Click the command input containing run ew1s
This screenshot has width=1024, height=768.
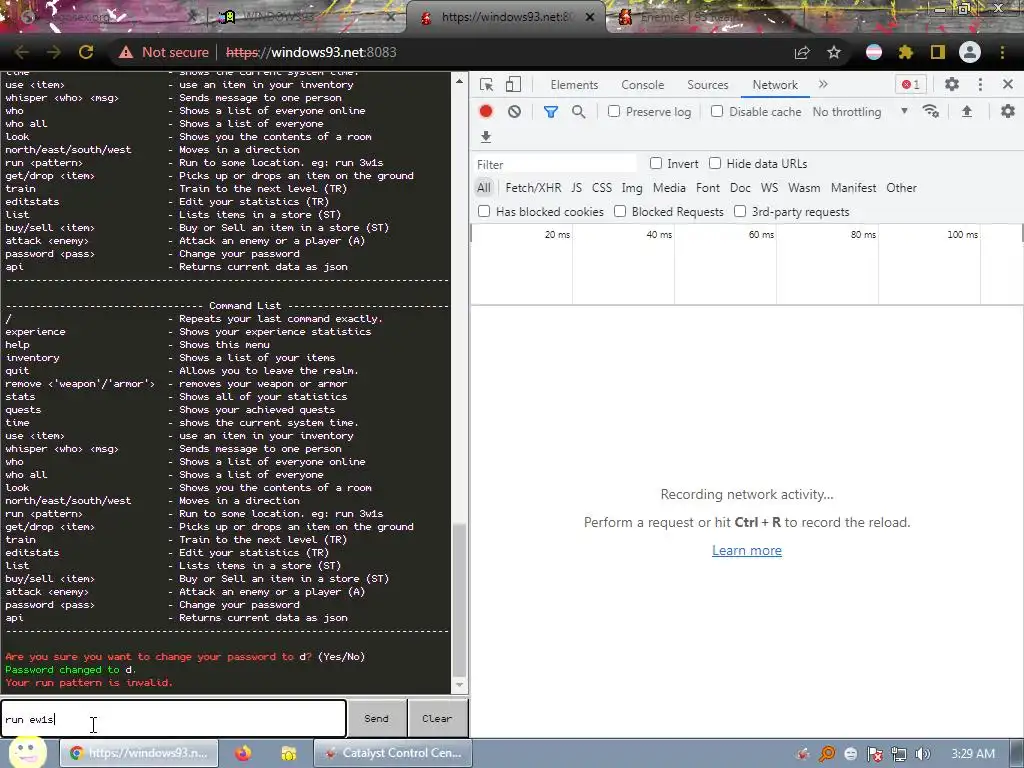pyautogui.click(x=173, y=719)
